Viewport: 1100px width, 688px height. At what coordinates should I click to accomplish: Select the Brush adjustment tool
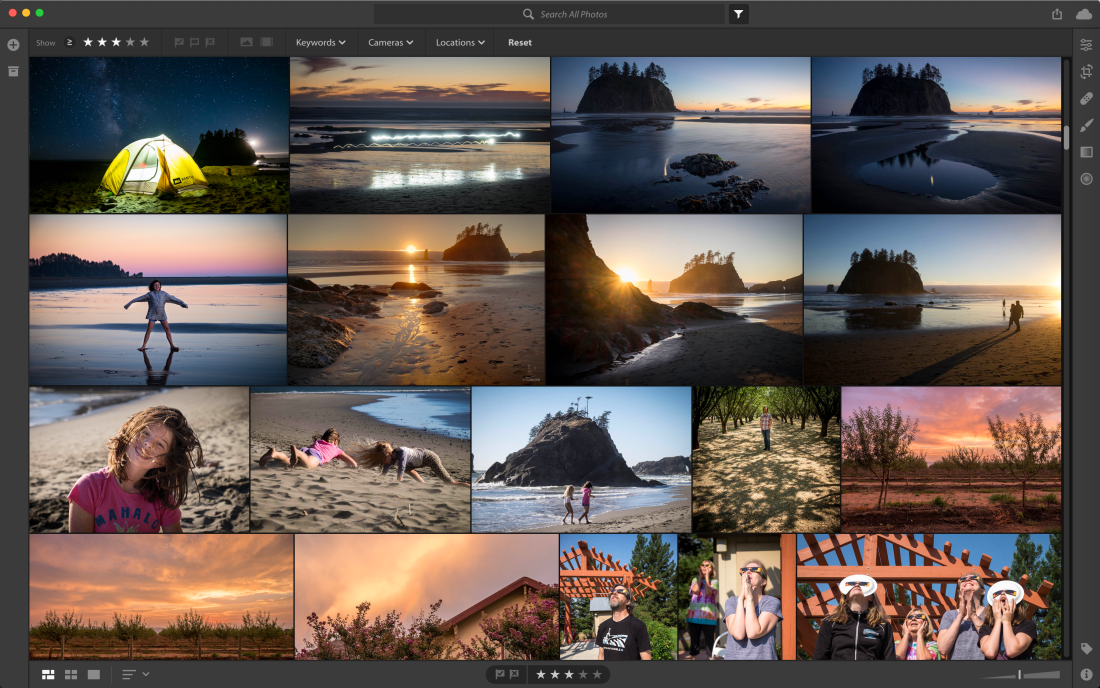(1086, 125)
